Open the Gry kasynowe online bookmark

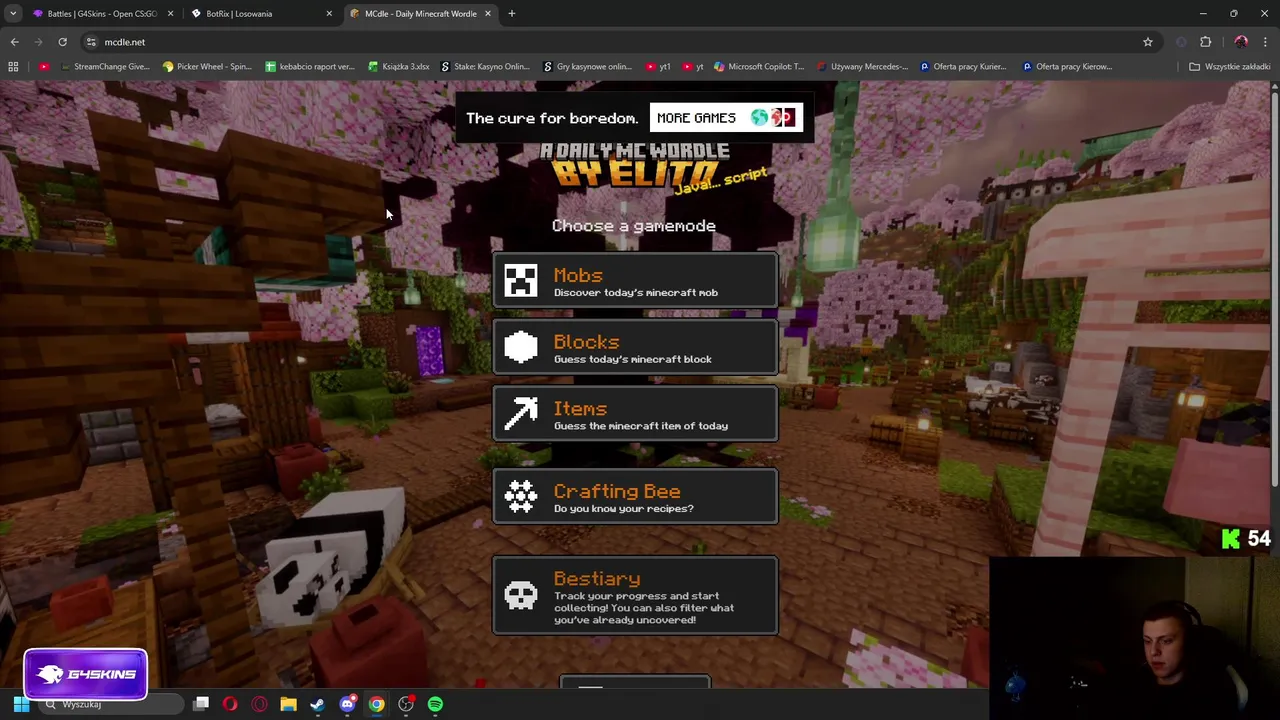click(588, 67)
